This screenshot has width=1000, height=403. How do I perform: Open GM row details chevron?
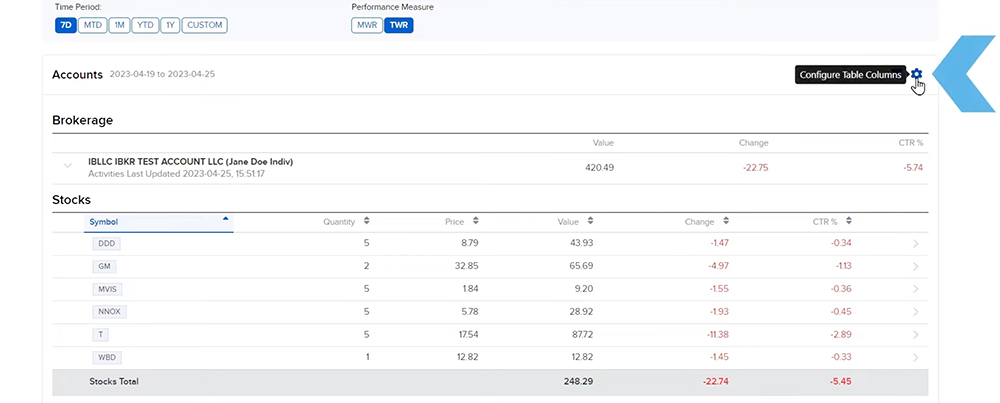click(x=916, y=267)
